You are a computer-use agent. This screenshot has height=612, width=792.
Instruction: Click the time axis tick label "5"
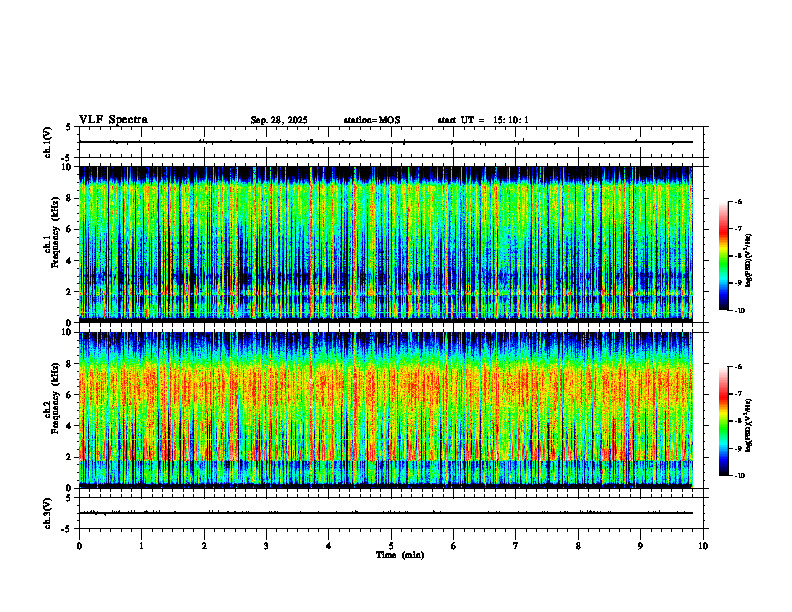391,546
